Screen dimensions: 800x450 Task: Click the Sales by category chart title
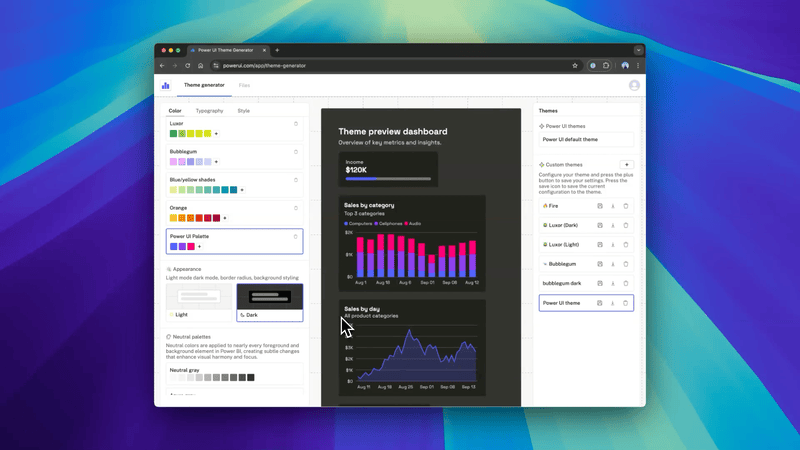tap(369, 205)
